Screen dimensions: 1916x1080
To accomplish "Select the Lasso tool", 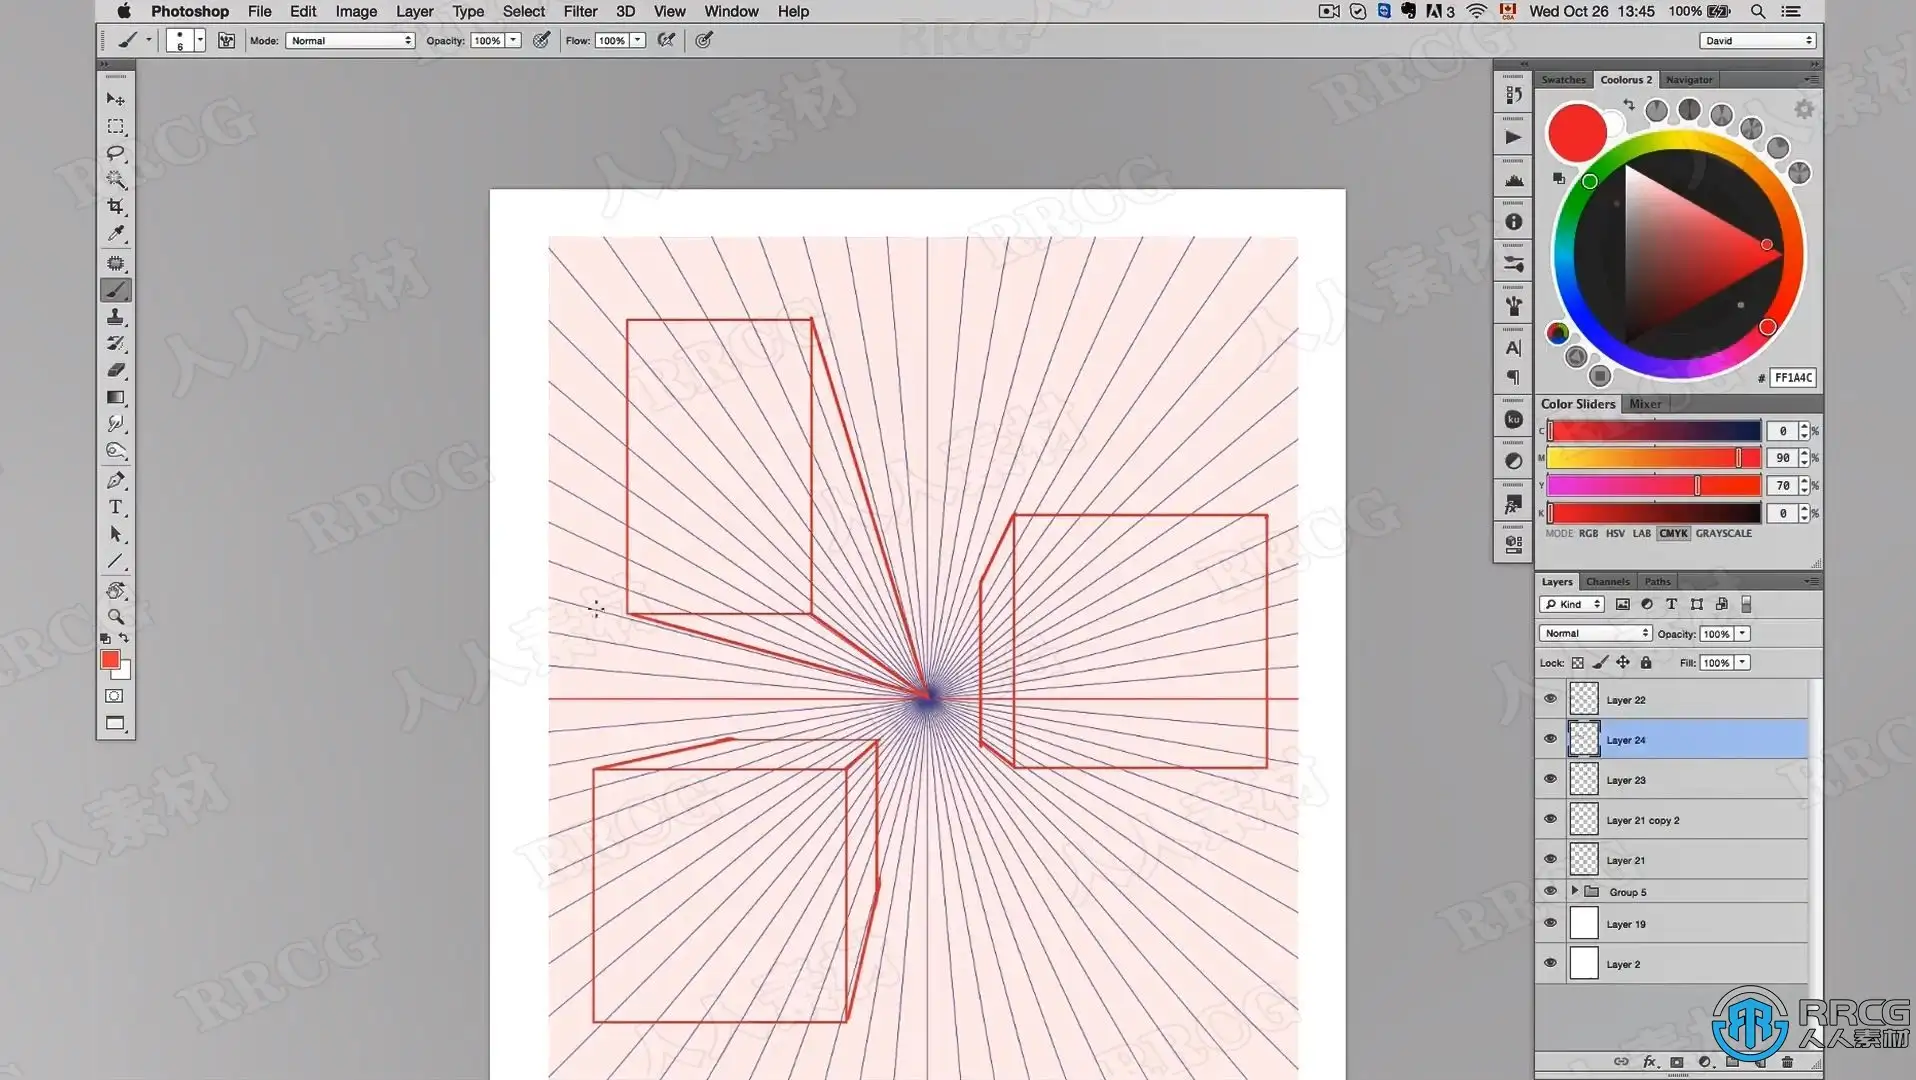I will [116, 153].
